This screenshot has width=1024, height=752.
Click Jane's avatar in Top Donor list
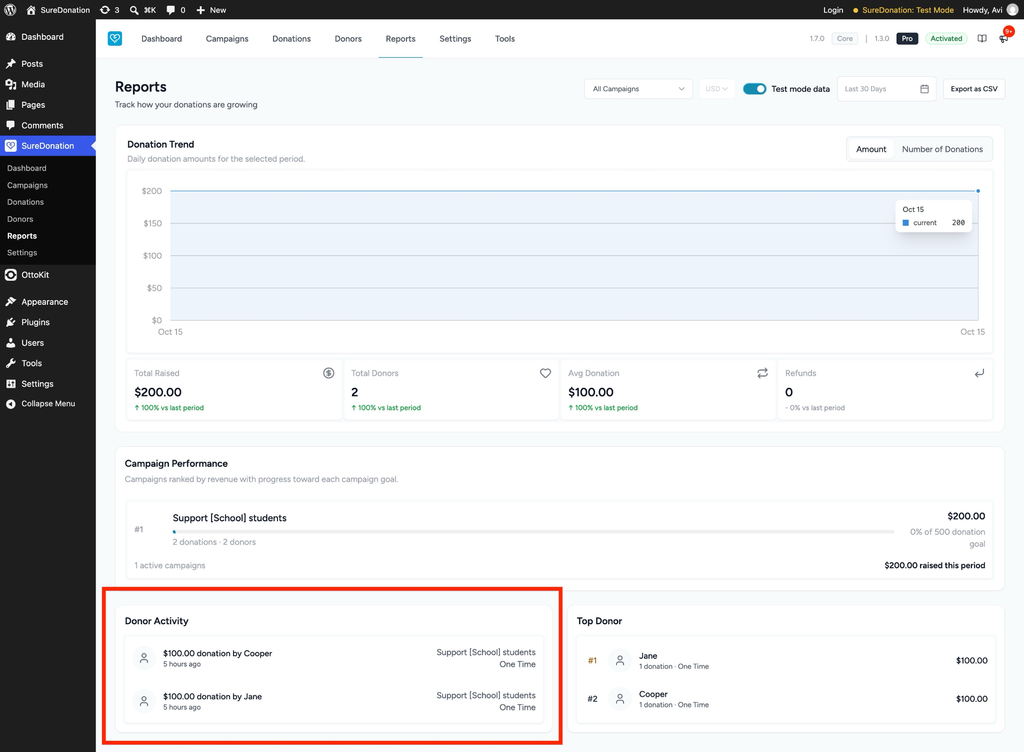coord(620,661)
